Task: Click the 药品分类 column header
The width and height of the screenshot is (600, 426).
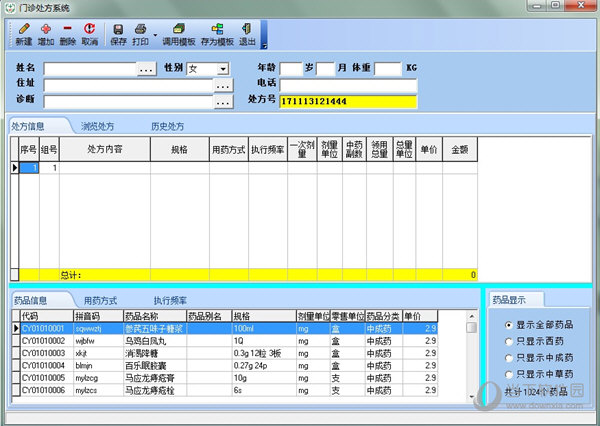Action: click(383, 316)
